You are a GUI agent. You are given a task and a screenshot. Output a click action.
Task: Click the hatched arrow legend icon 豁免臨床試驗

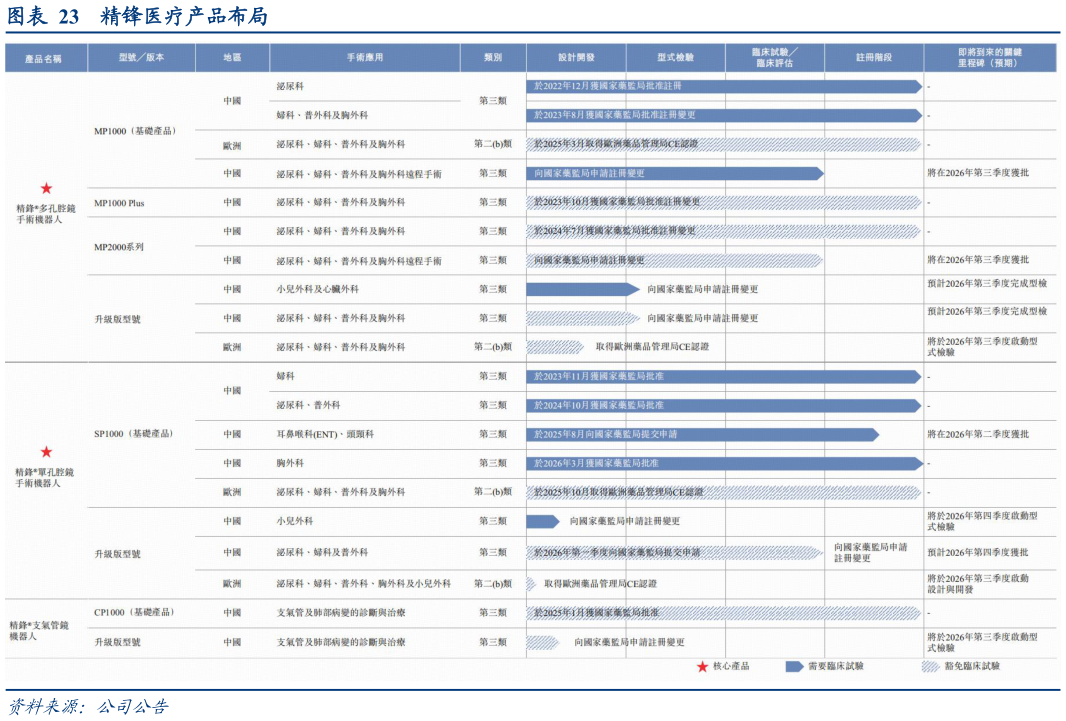click(931, 667)
